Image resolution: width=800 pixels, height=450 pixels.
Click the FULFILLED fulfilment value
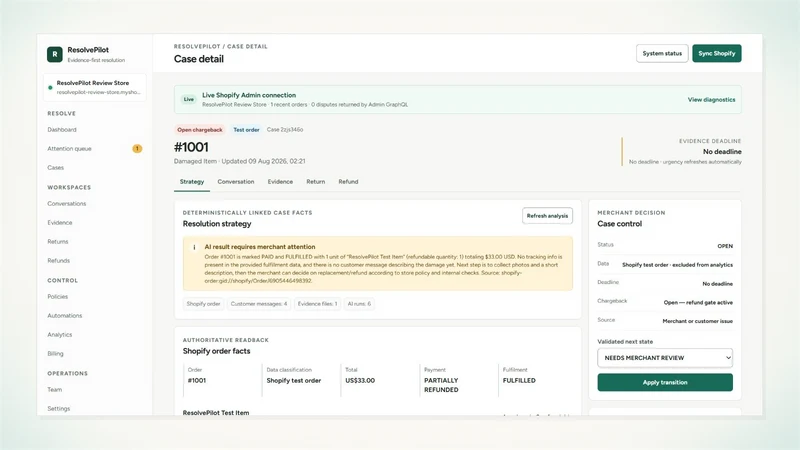point(519,381)
